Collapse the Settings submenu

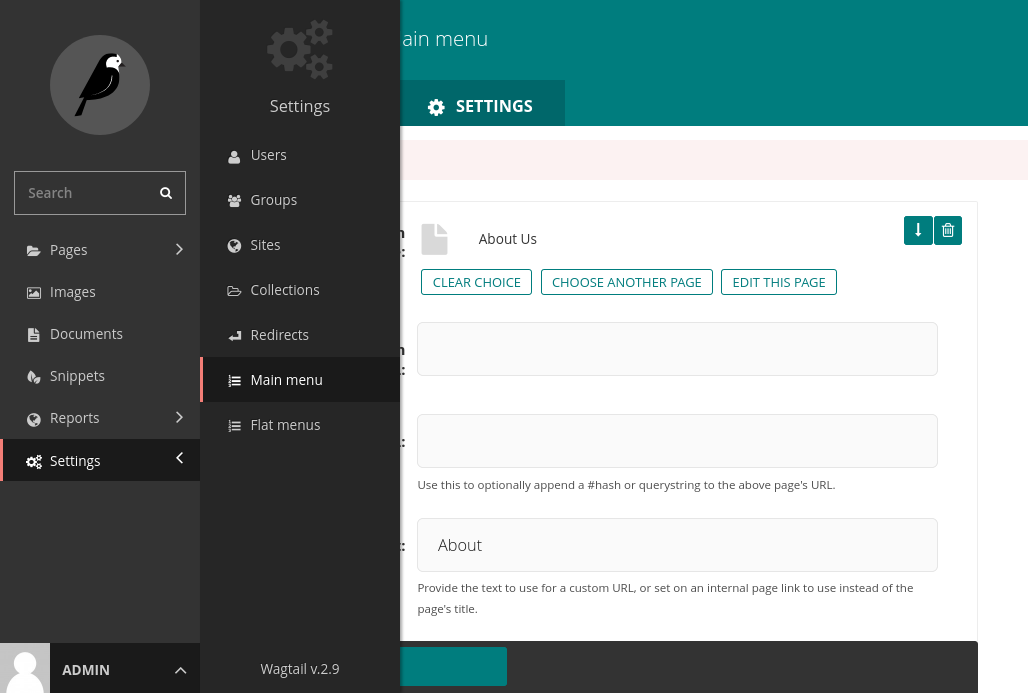click(x=179, y=458)
